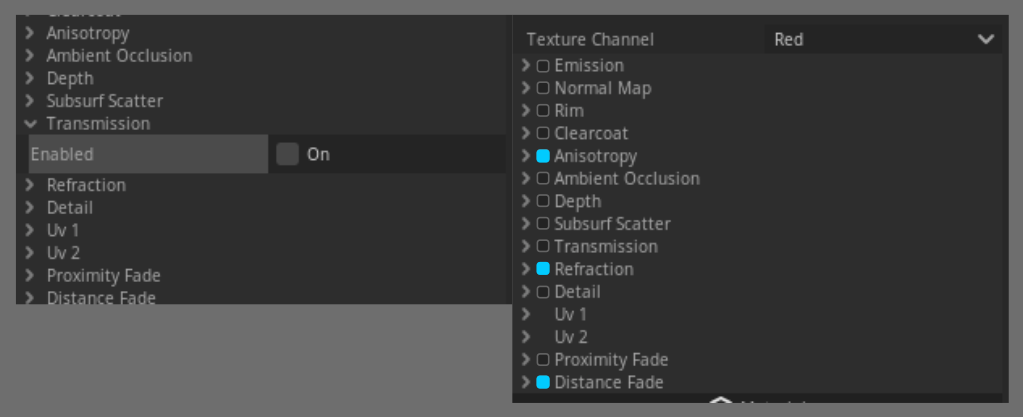Expand the Rim section arrow
Image resolution: width=1023 pixels, height=417 pixels.
(526, 111)
